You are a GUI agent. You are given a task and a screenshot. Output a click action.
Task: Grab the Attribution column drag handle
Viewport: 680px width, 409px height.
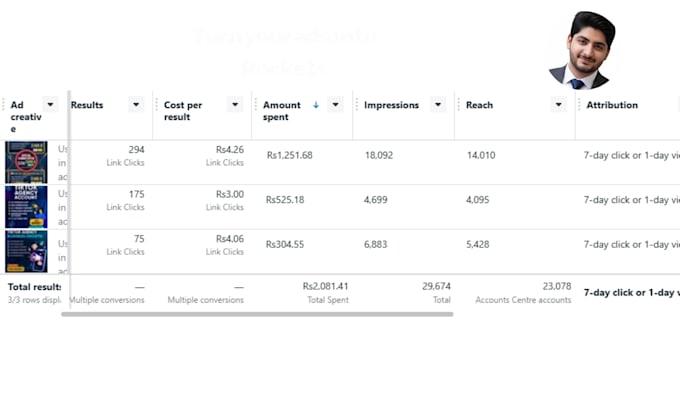click(579, 105)
